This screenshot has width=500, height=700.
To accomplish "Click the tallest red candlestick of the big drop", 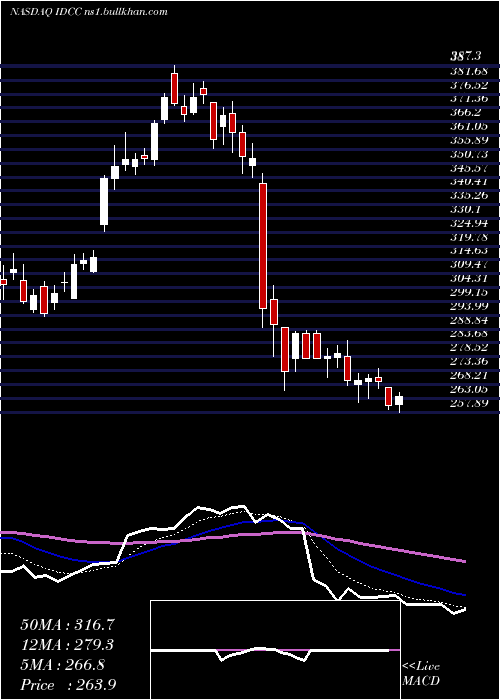I will pyautogui.click(x=263, y=246).
